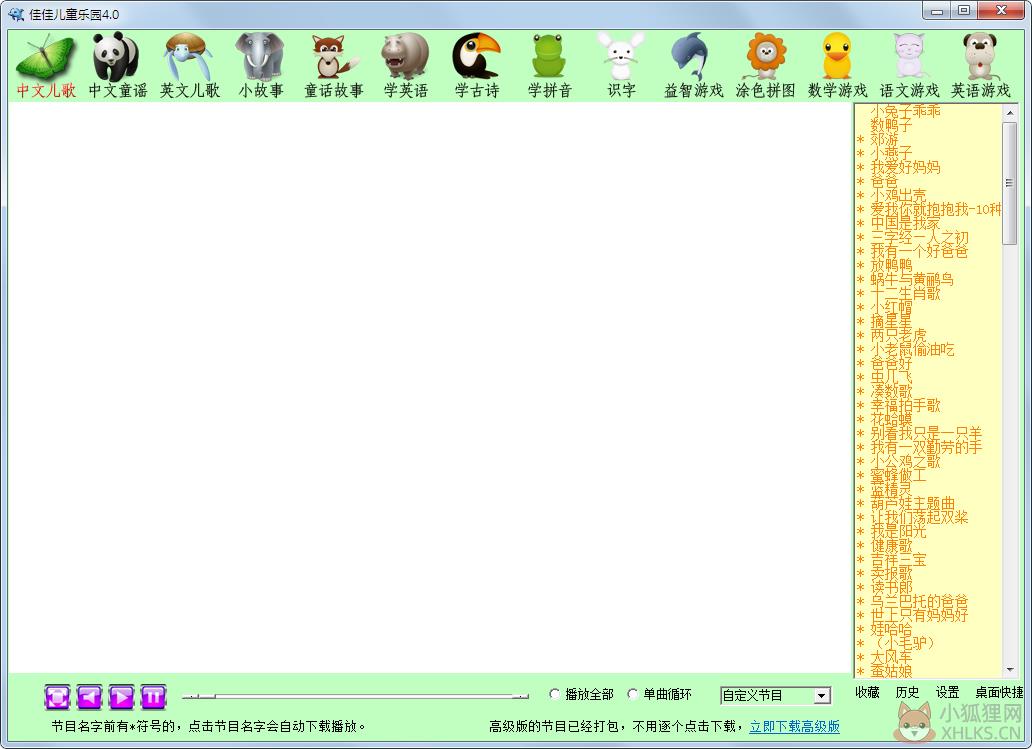The width and height of the screenshot is (1032, 749).
Task: Play the song 蓝精灵
Action: pyautogui.click(x=891, y=489)
